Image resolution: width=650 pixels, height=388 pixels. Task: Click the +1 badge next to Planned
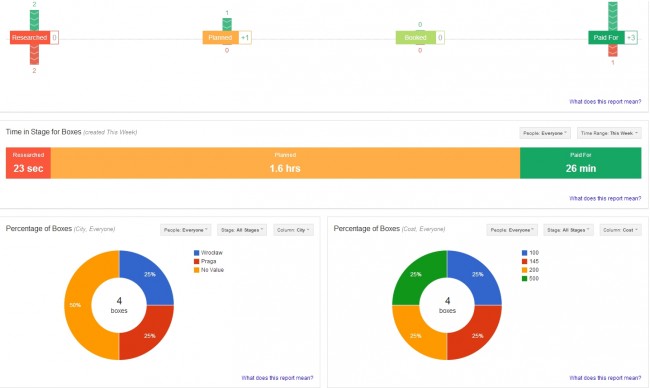click(245, 38)
